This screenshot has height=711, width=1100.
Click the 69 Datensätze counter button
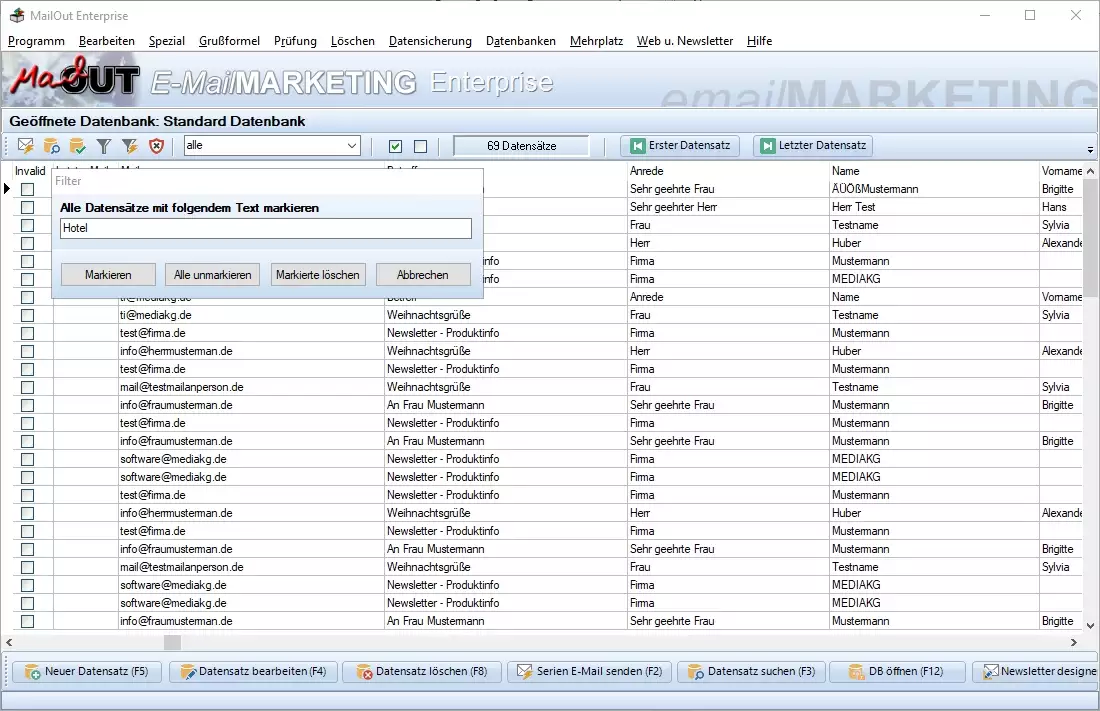tap(520, 145)
